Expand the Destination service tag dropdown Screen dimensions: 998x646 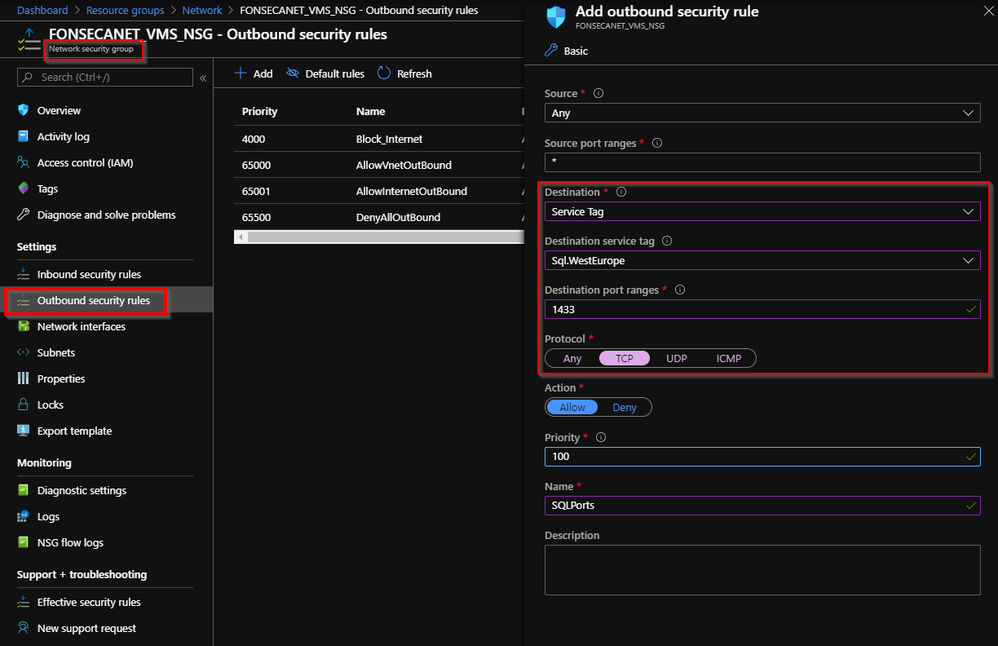point(762,261)
